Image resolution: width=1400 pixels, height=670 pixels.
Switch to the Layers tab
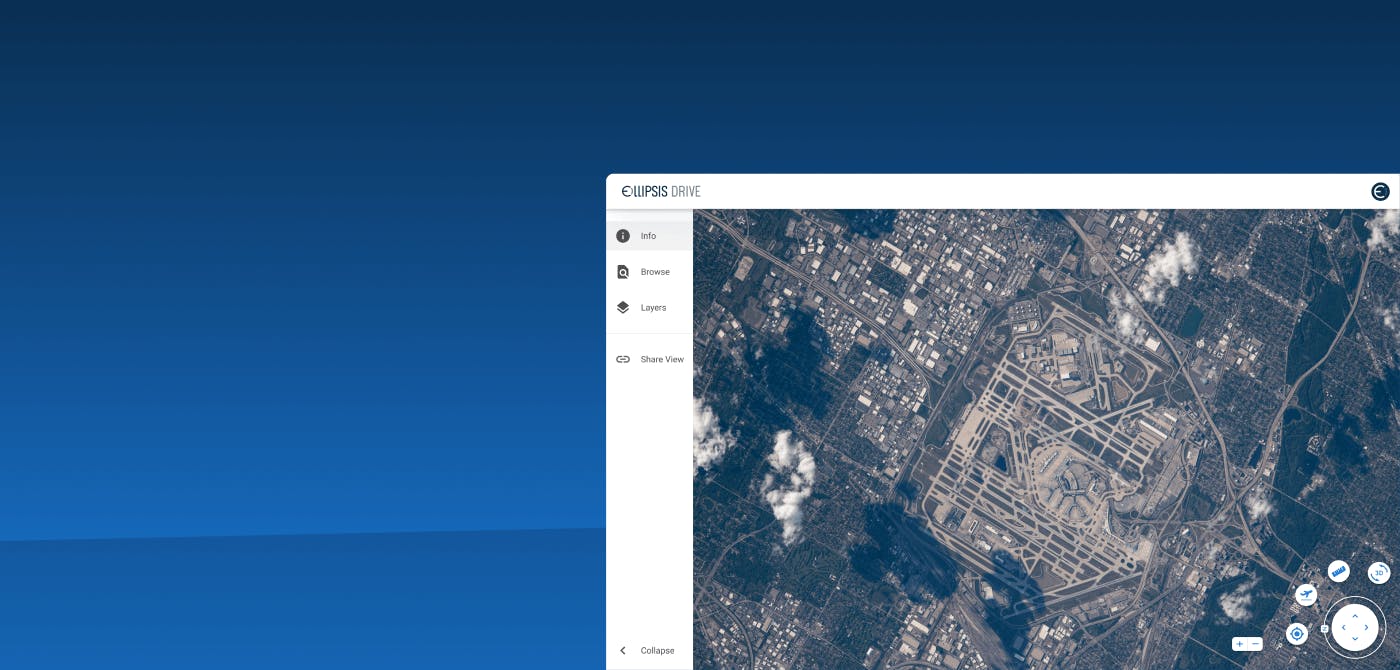point(623,307)
